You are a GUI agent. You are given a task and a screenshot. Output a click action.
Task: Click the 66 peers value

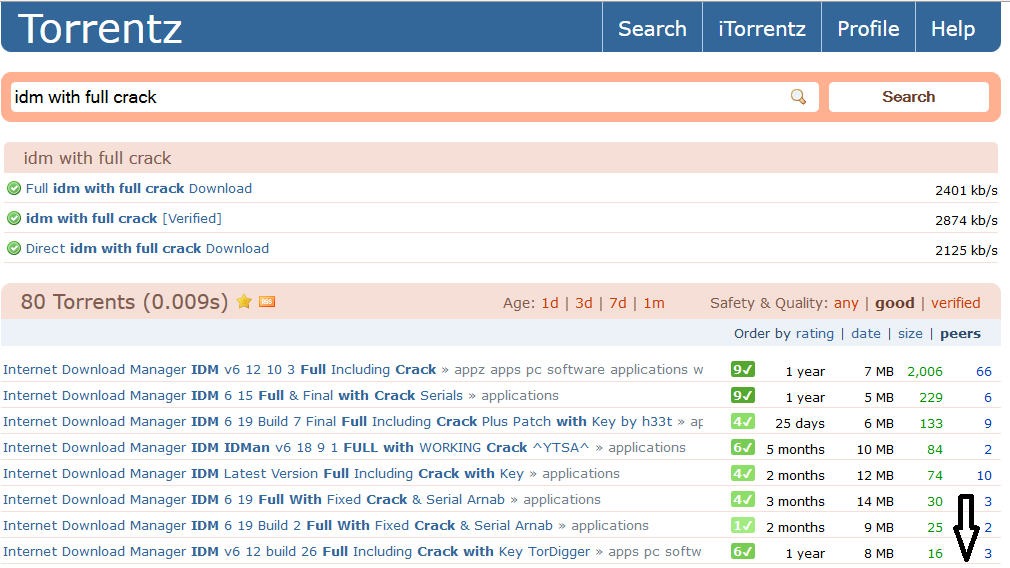point(984,372)
